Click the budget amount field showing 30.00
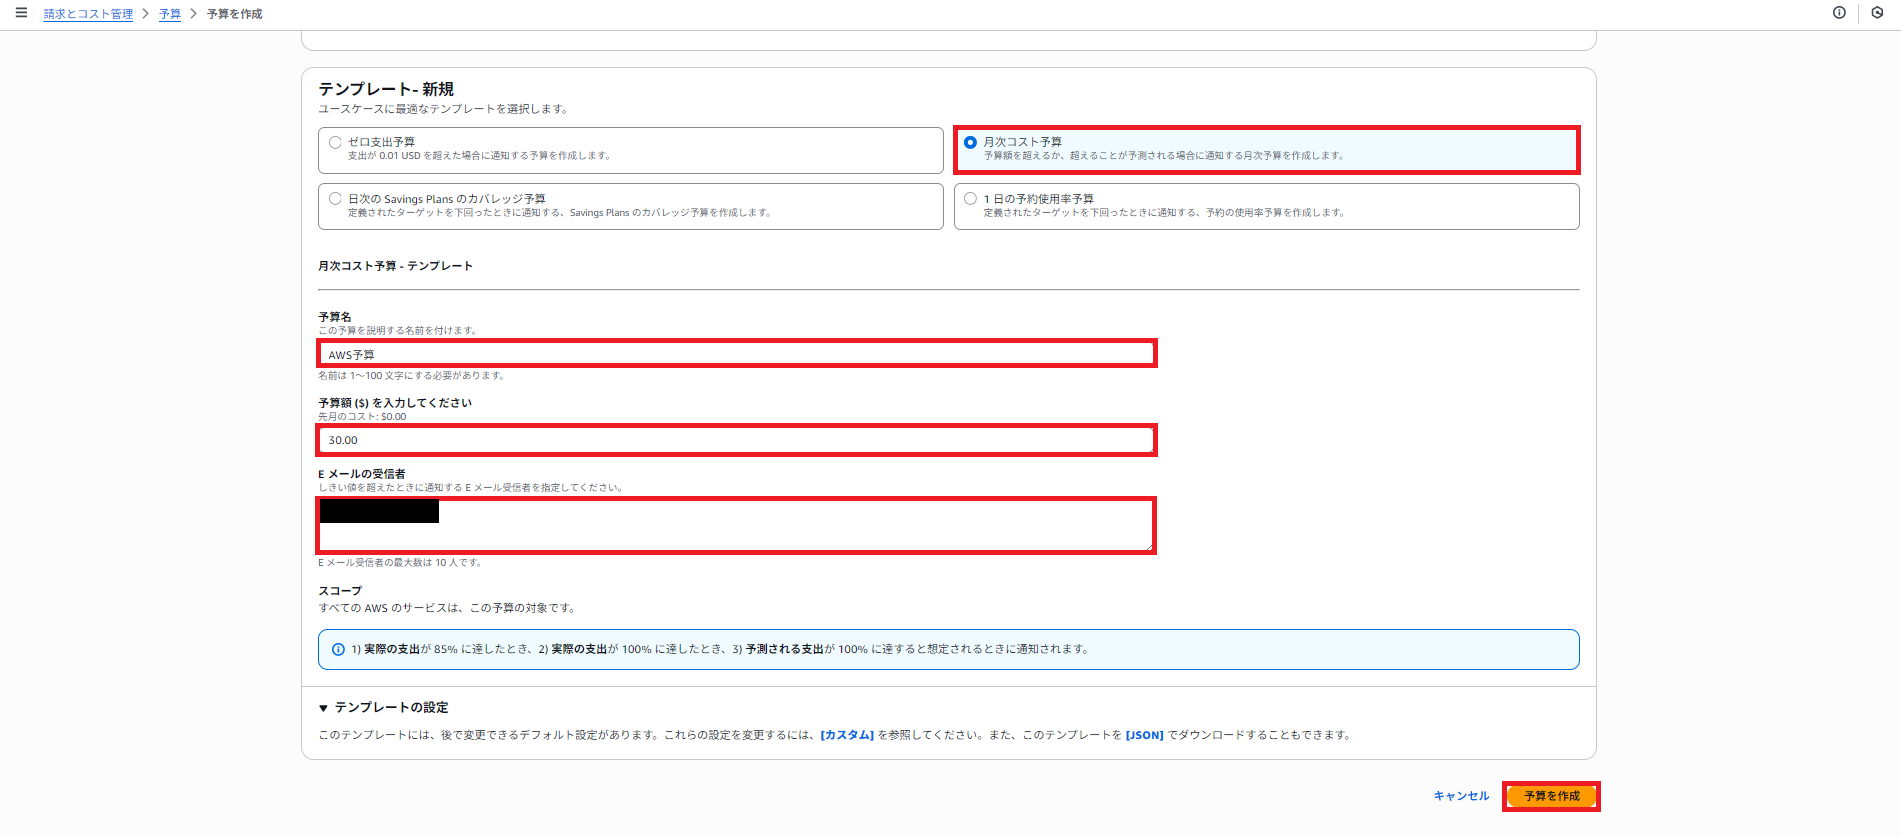1901x837 pixels. point(736,440)
